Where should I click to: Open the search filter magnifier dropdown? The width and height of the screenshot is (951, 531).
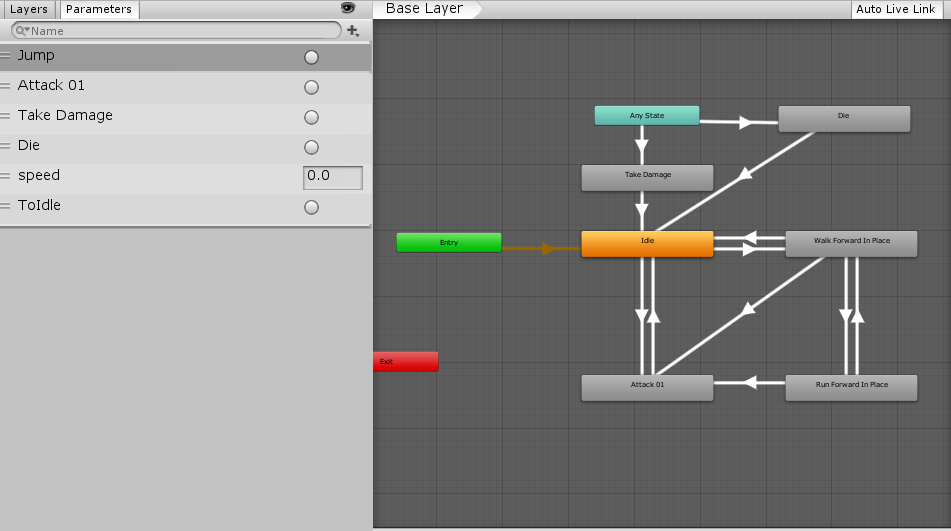coord(21,31)
